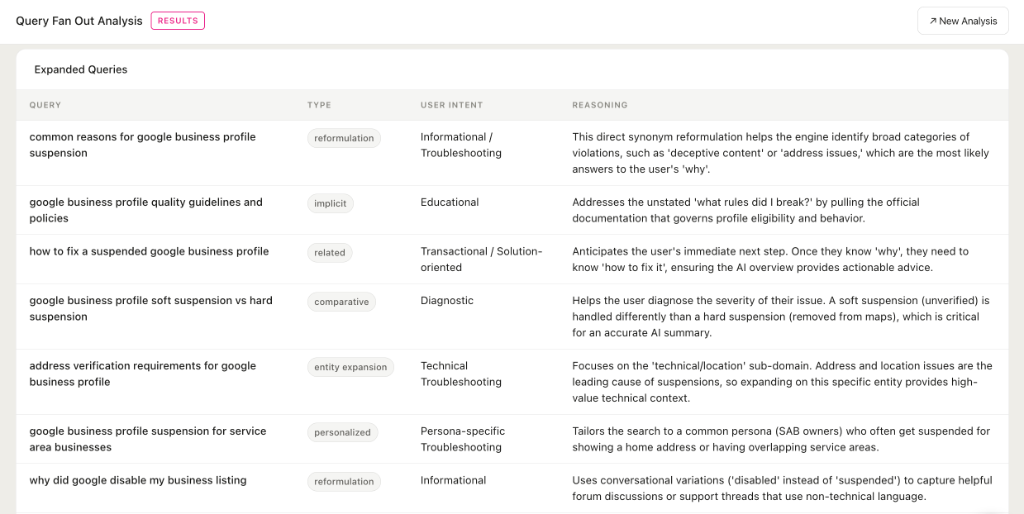Click the entity expansion type tag
The width and height of the screenshot is (1024, 514).
[351, 367]
